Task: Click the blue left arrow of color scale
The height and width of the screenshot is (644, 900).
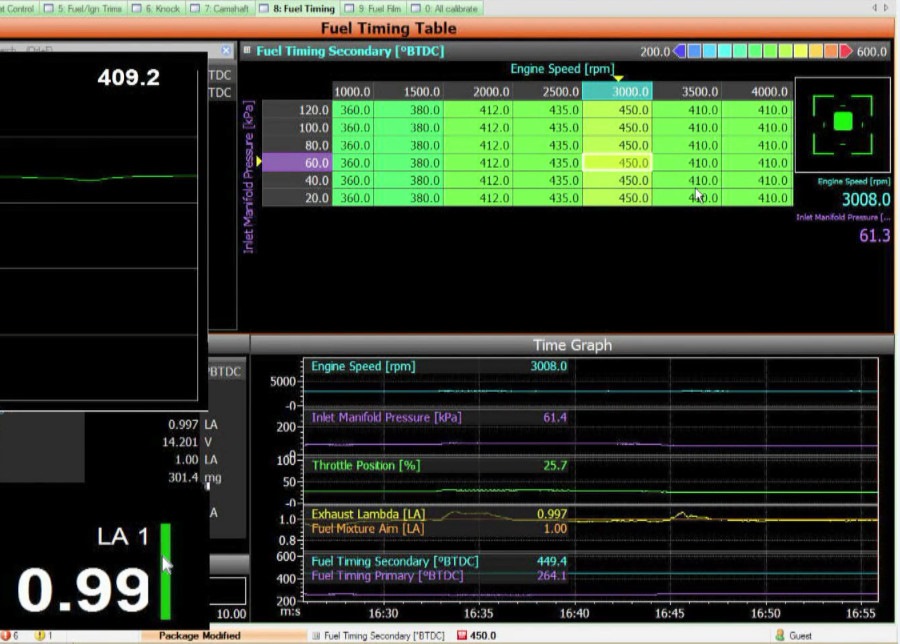Action: point(680,52)
